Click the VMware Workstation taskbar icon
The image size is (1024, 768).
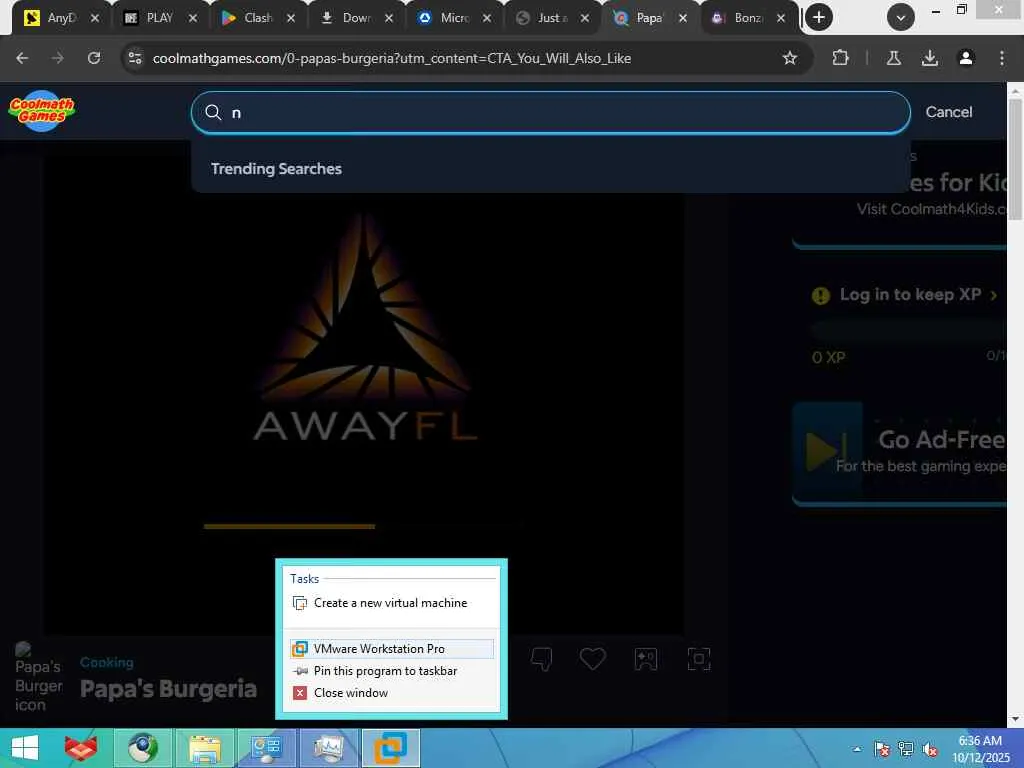(x=391, y=748)
